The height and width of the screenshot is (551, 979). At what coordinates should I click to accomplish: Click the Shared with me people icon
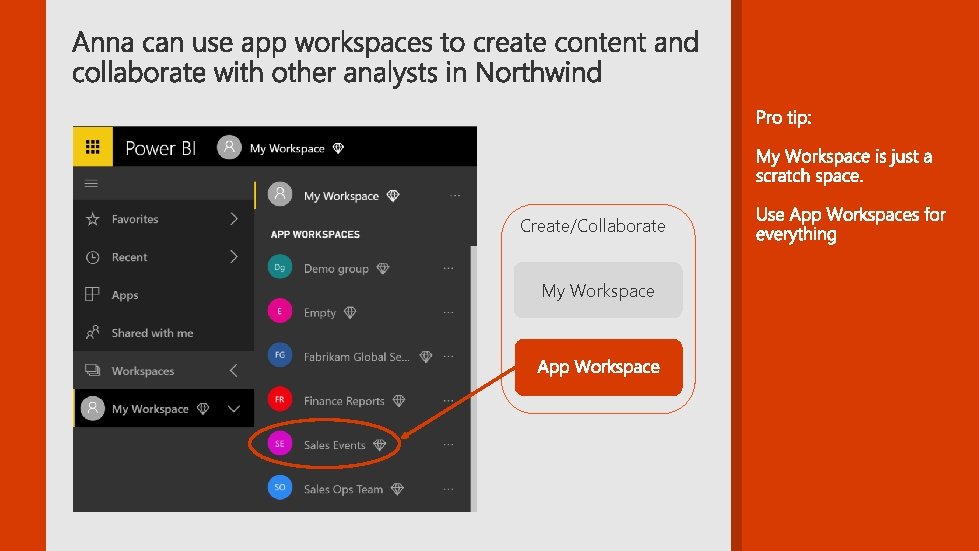(x=92, y=333)
